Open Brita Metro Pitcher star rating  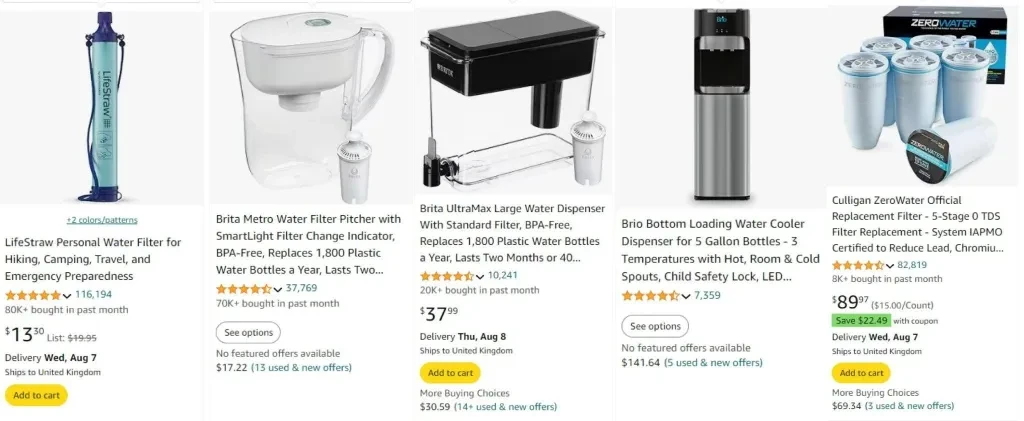tap(244, 288)
